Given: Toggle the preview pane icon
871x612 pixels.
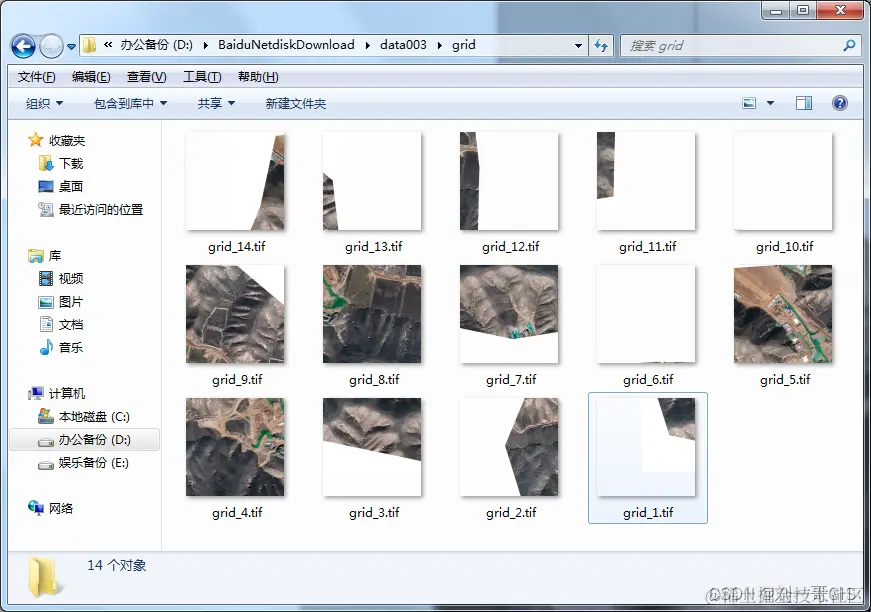Looking at the screenshot, I should coord(803,102).
